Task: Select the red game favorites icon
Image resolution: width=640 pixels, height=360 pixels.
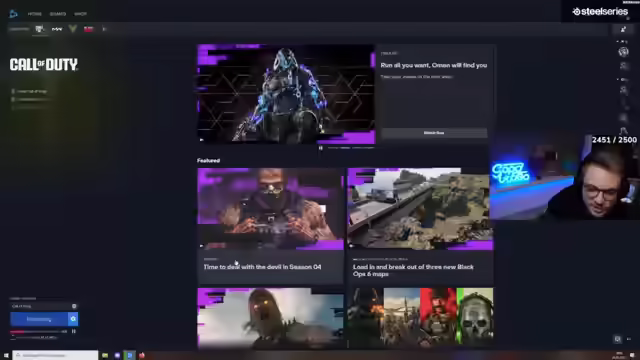Action: pos(89,29)
